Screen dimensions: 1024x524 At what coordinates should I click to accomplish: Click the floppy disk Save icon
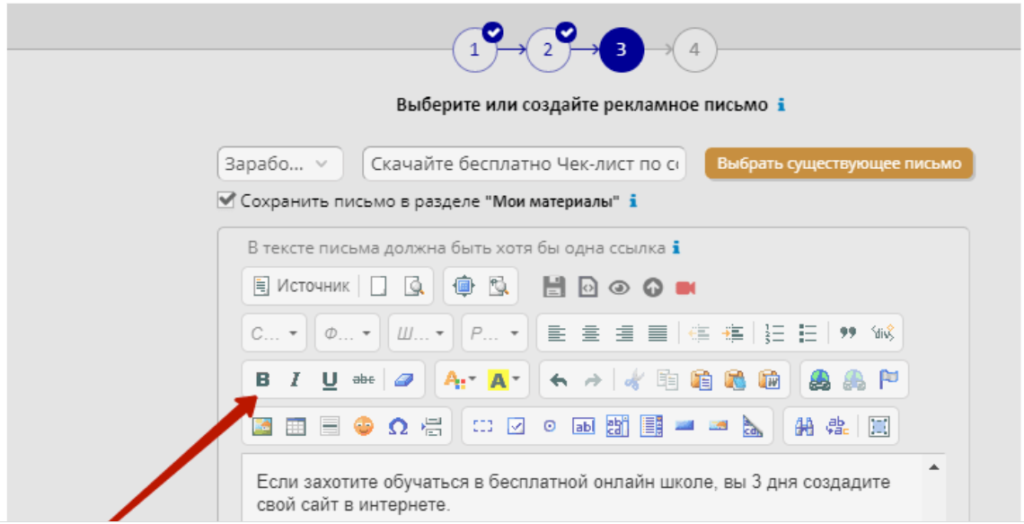(554, 287)
